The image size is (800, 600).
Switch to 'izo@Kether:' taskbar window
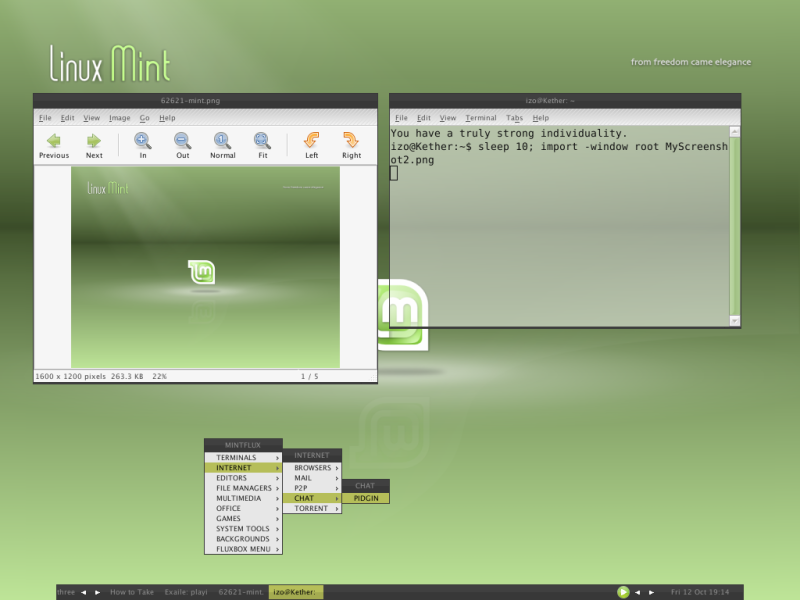click(x=295, y=592)
